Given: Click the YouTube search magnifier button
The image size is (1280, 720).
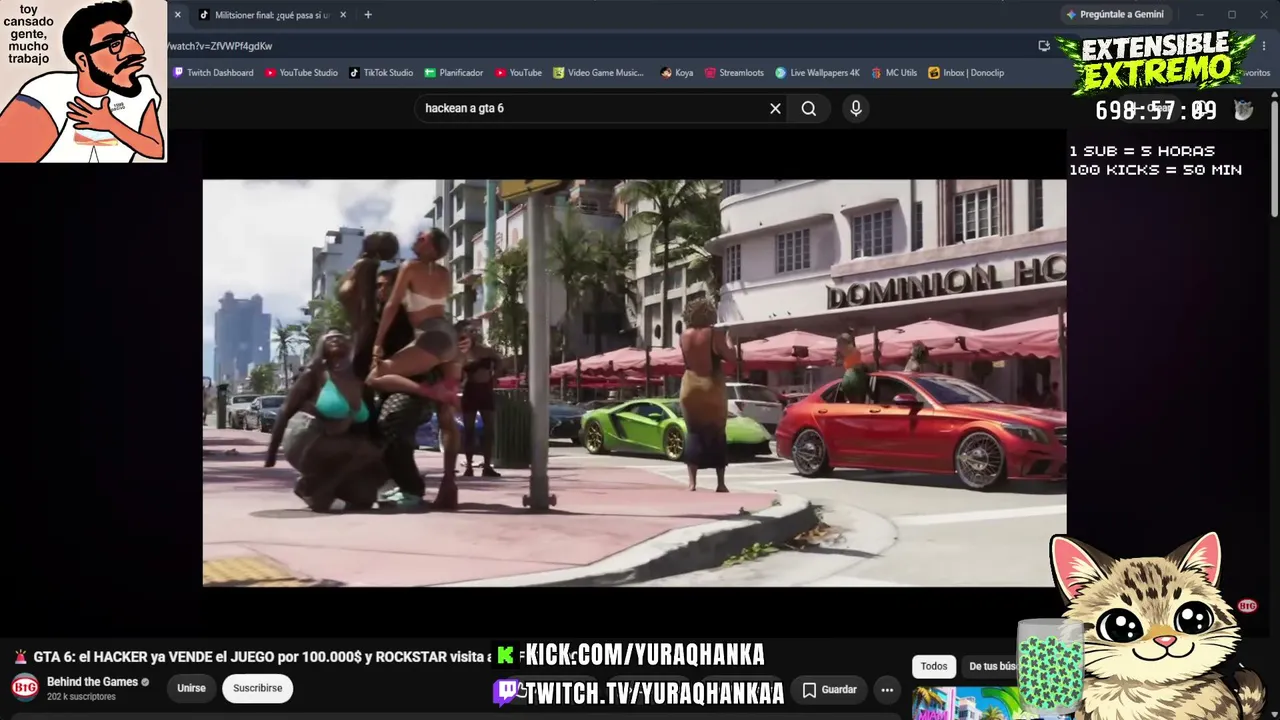Looking at the screenshot, I should (809, 108).
